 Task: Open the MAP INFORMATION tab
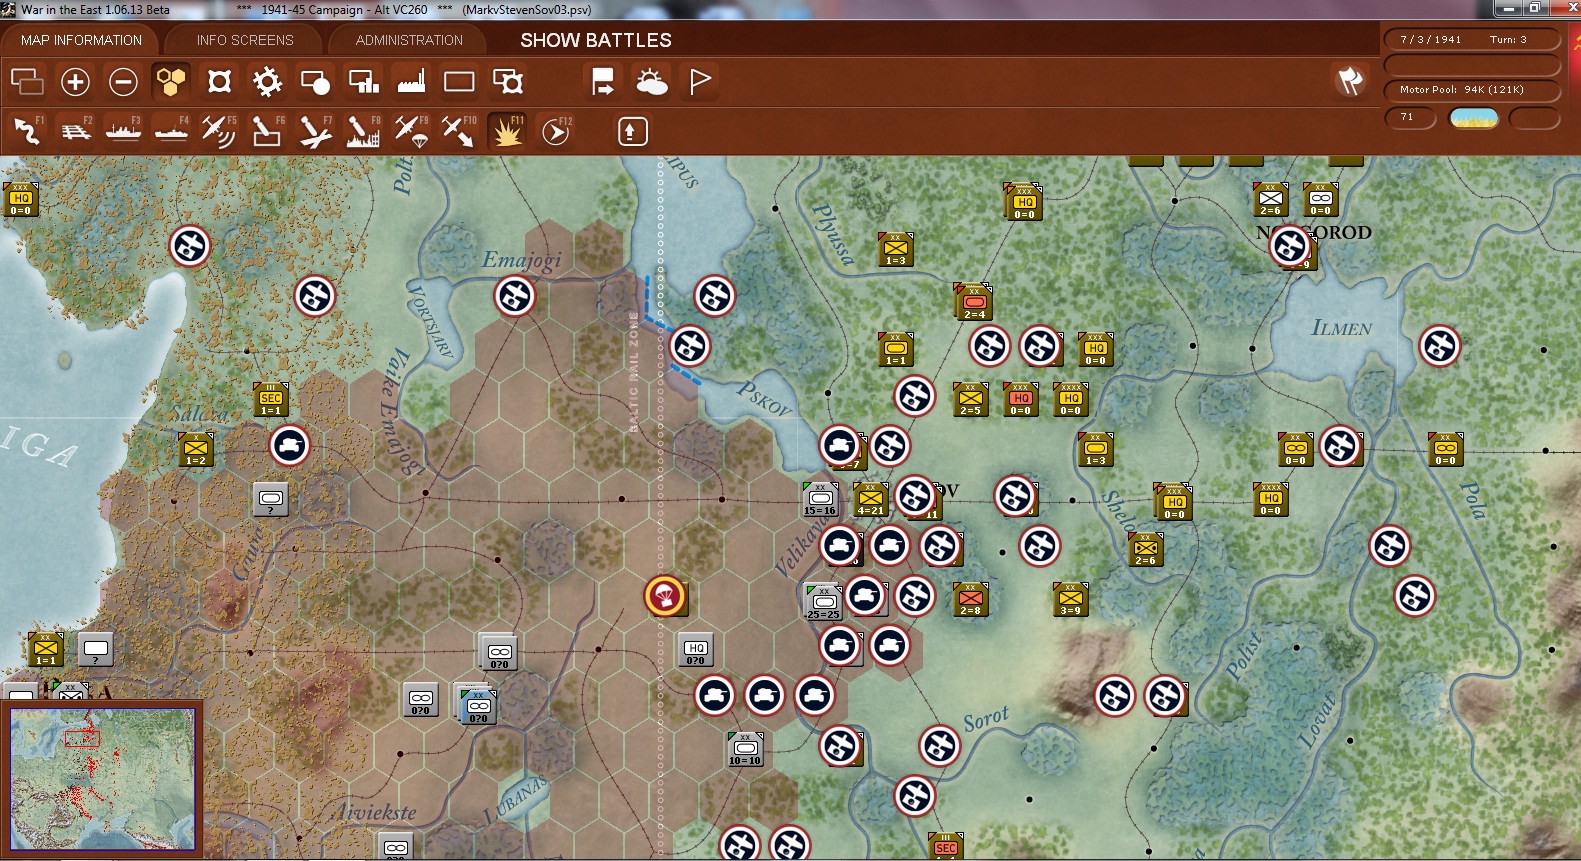pos(81,40)
